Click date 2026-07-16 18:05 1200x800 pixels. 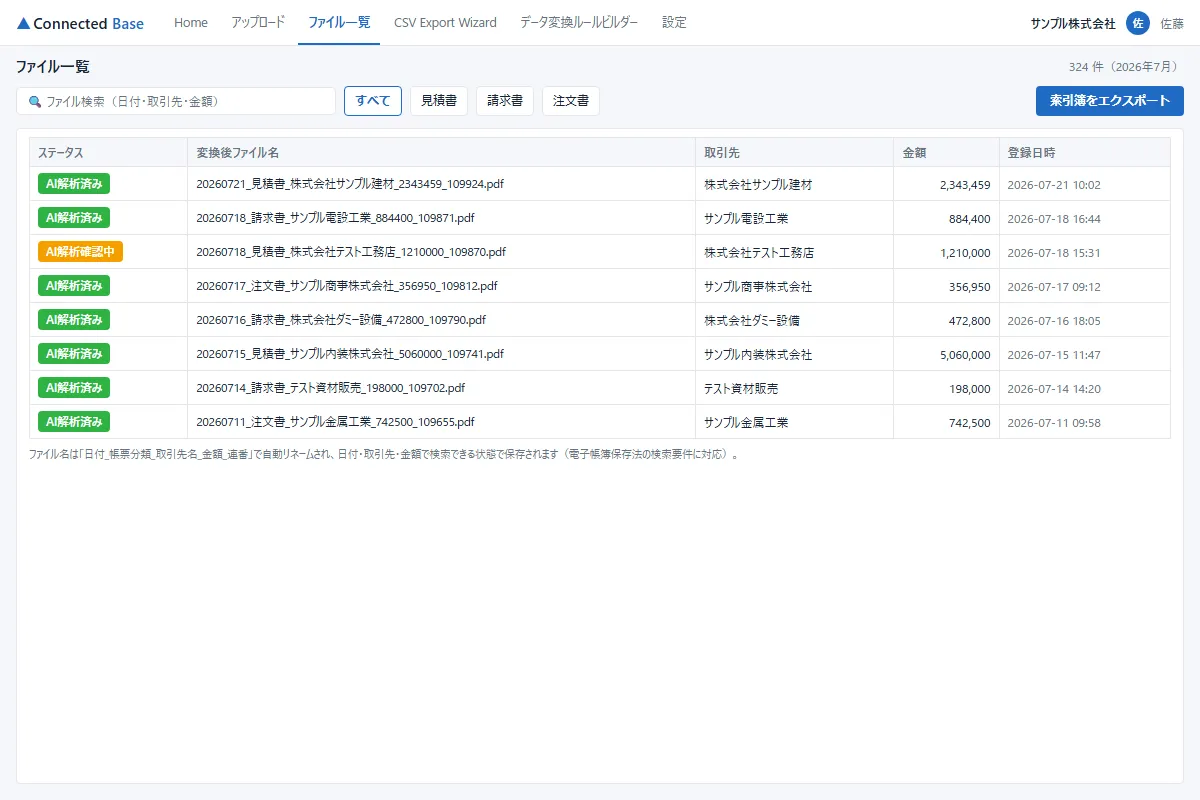point(1054,320)
